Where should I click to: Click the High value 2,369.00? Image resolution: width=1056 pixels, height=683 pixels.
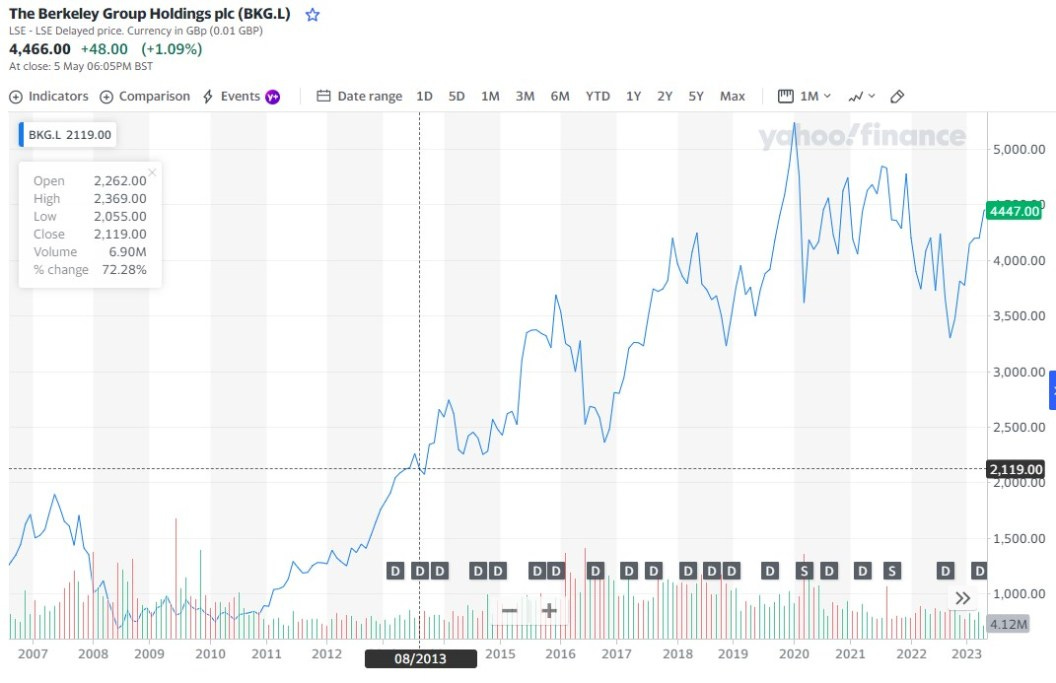120,198
